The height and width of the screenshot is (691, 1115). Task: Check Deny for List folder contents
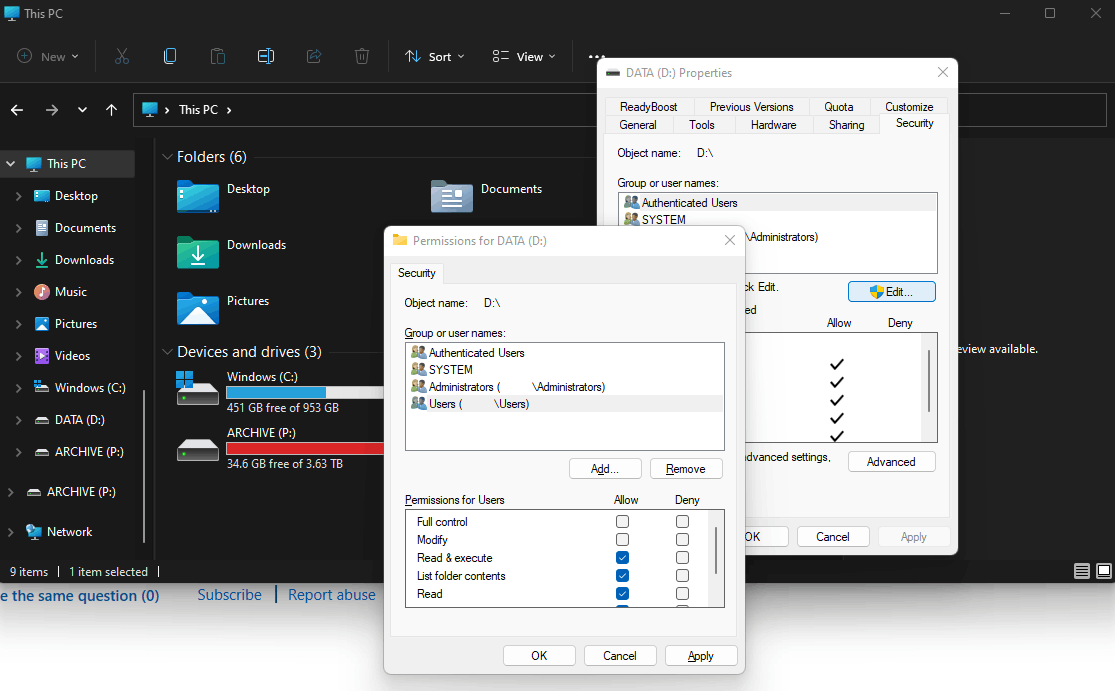click(682, 575)
